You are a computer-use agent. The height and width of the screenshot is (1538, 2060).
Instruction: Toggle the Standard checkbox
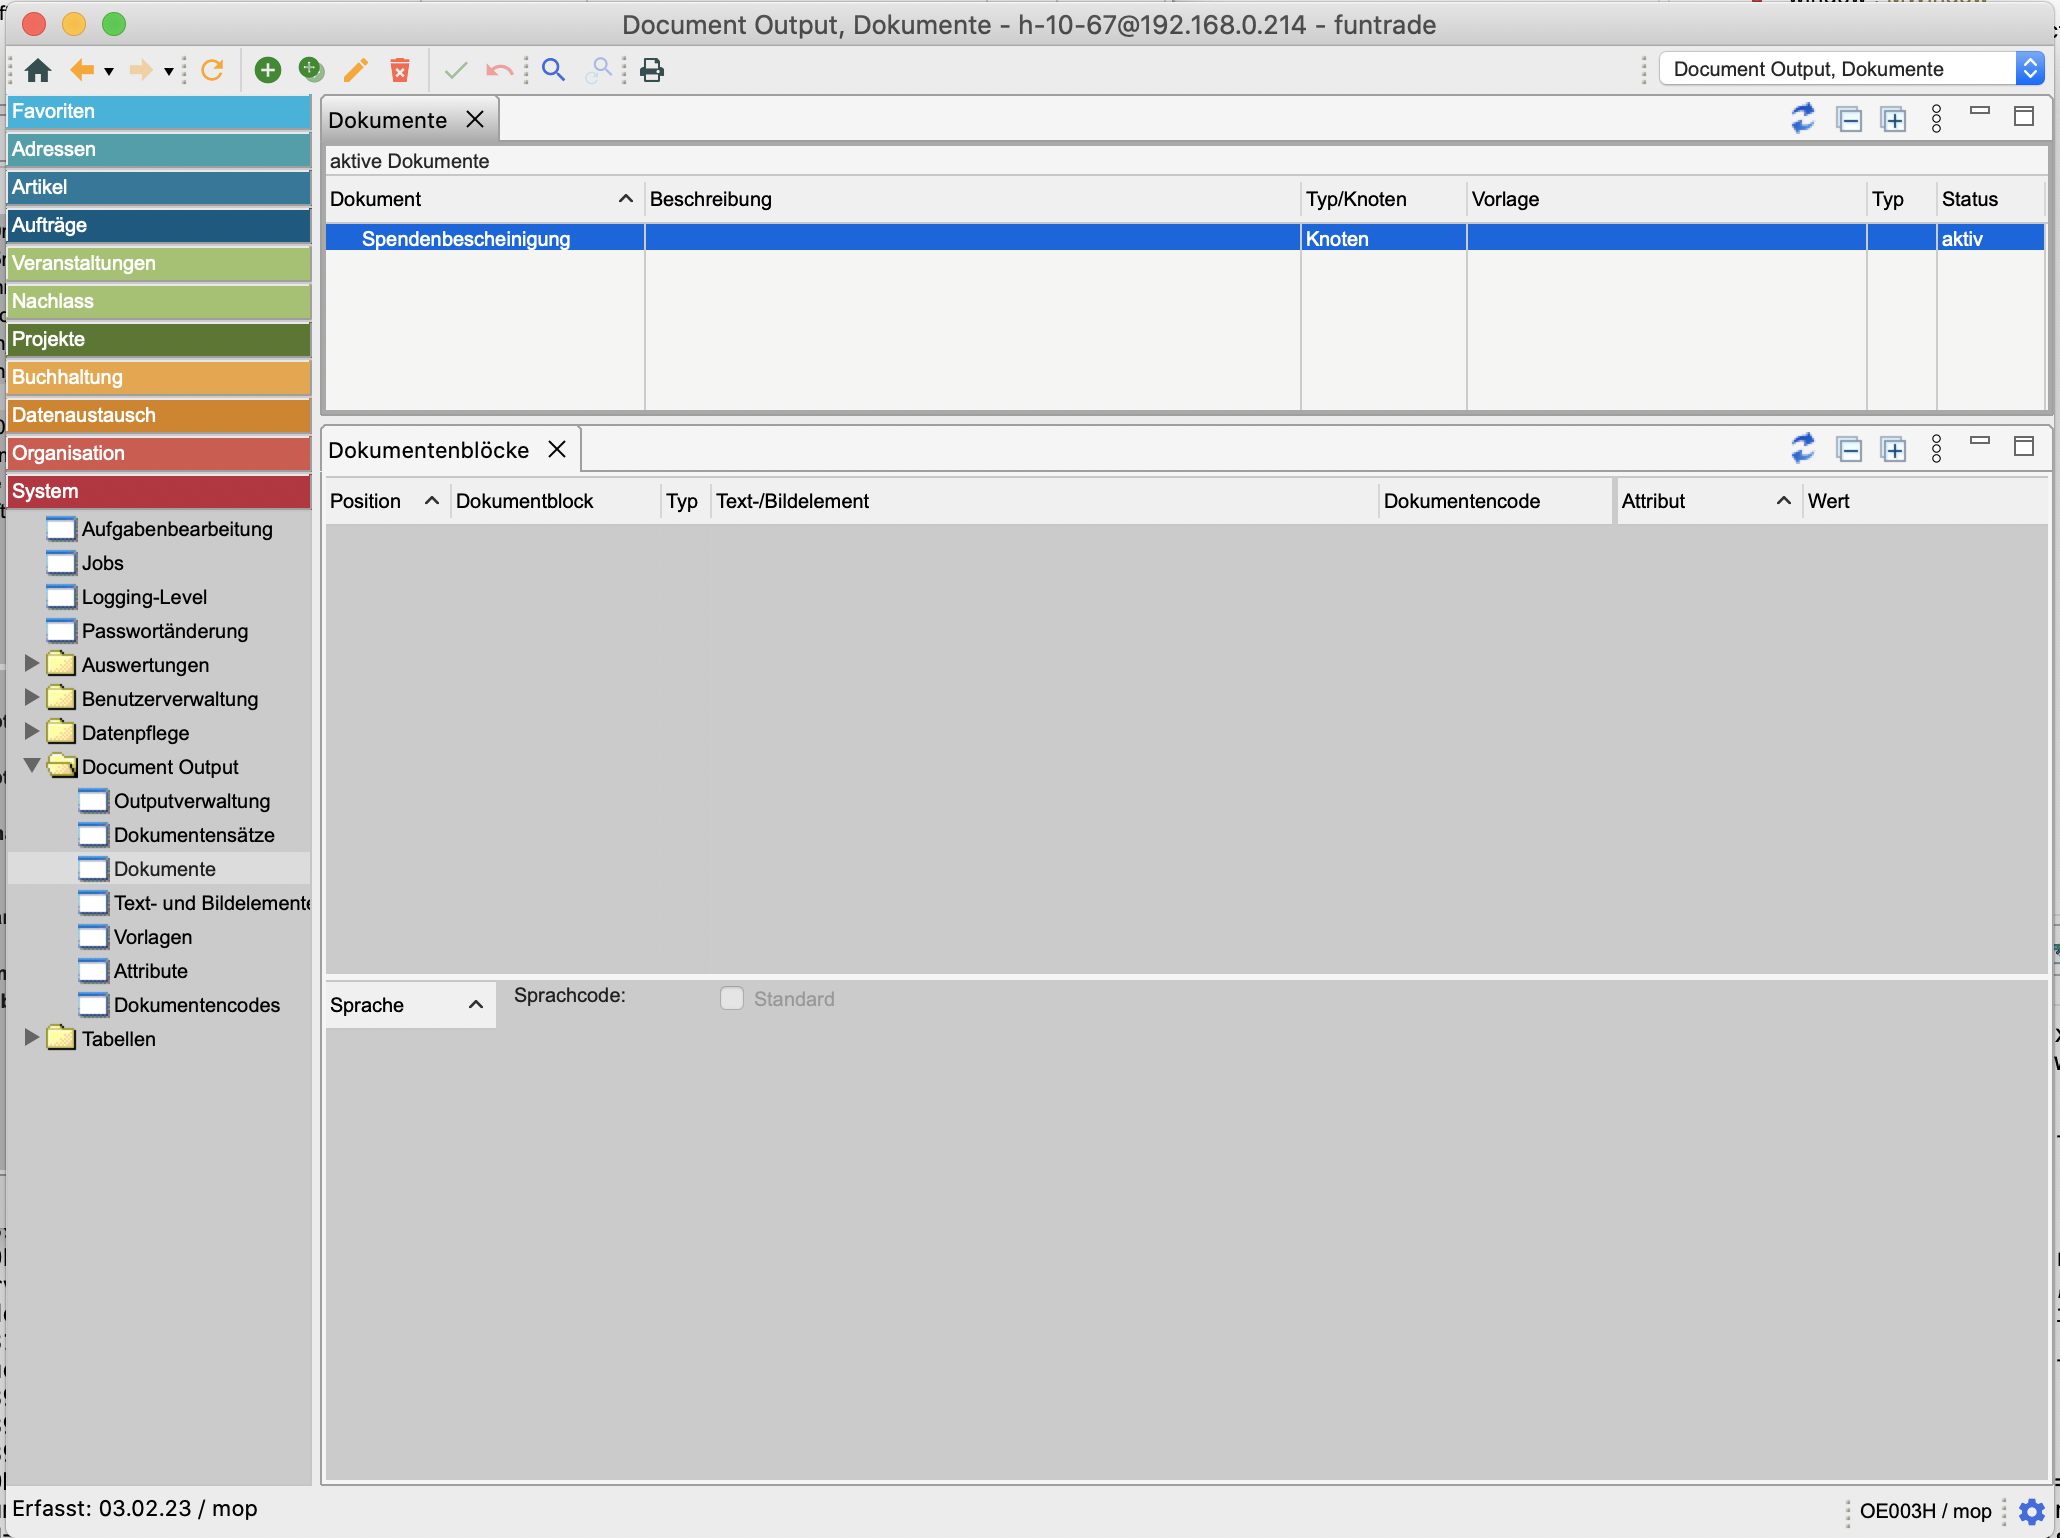(x=732, y=999)
